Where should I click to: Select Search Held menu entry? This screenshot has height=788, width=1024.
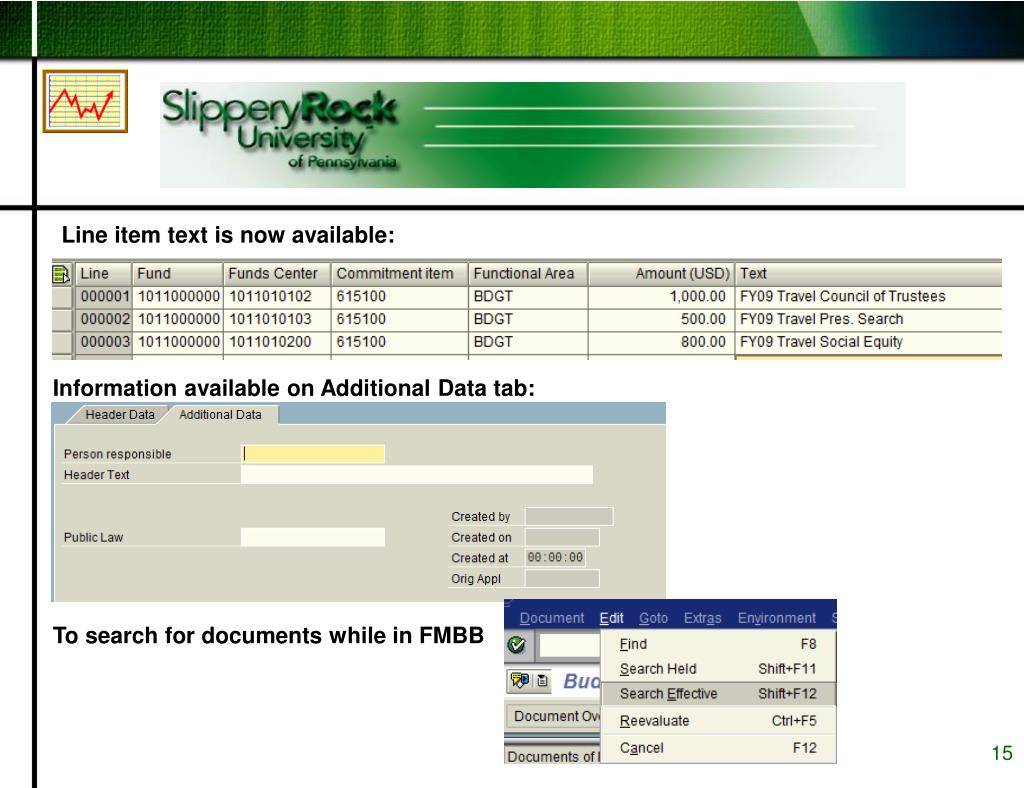click(658, 669)
